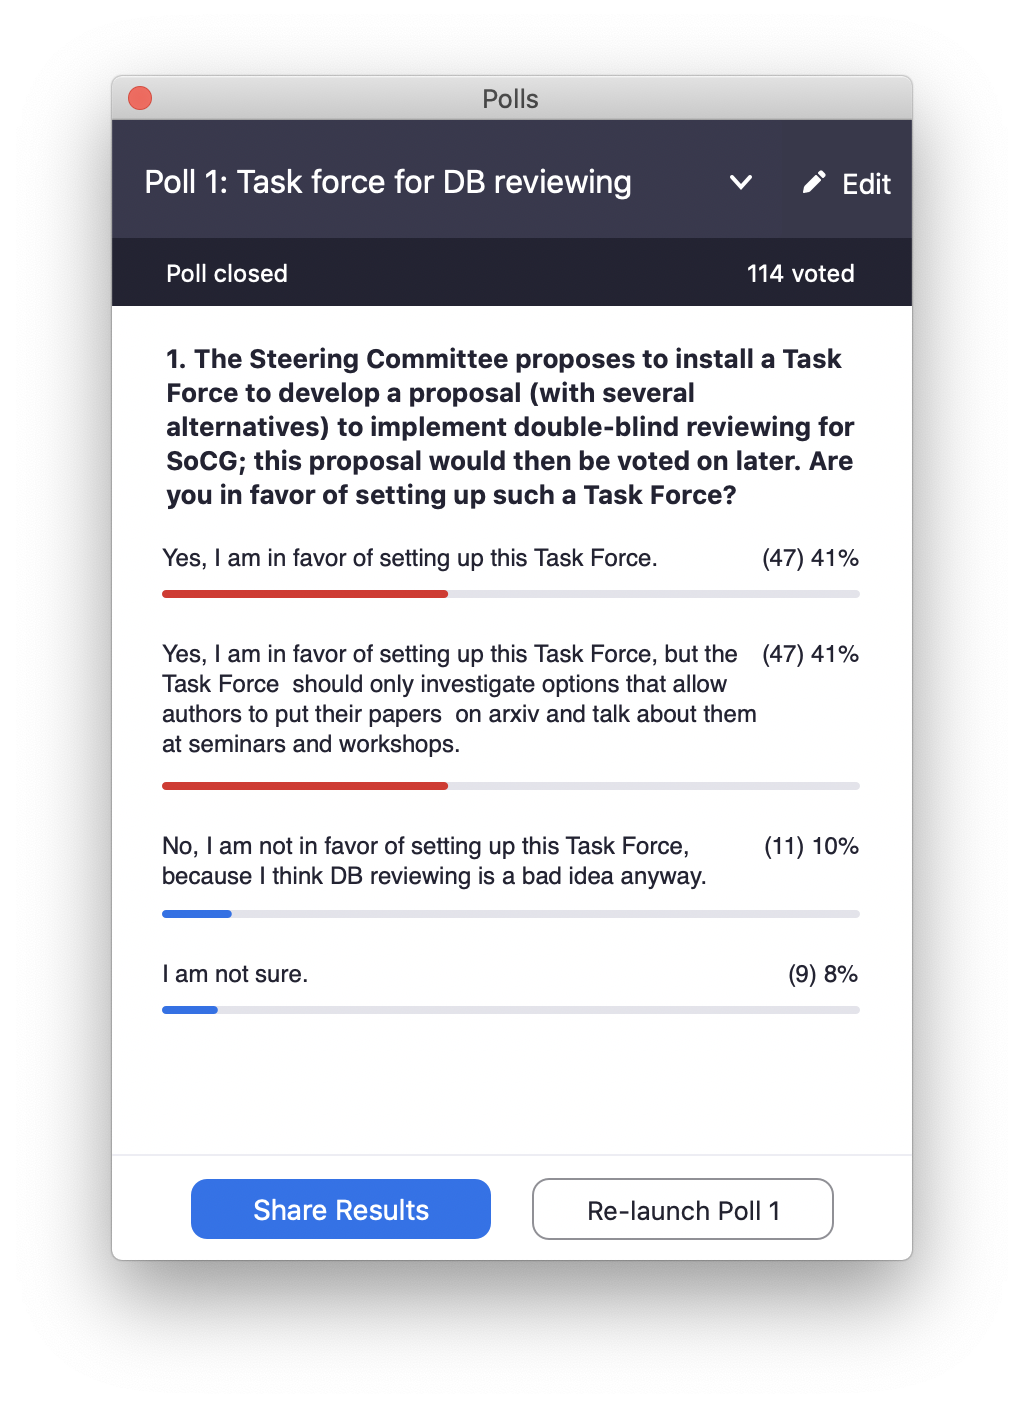The image size is (1024, 1408).
Task: Click the 'I am not sure' progress bar
Action: coord(511,1010)
